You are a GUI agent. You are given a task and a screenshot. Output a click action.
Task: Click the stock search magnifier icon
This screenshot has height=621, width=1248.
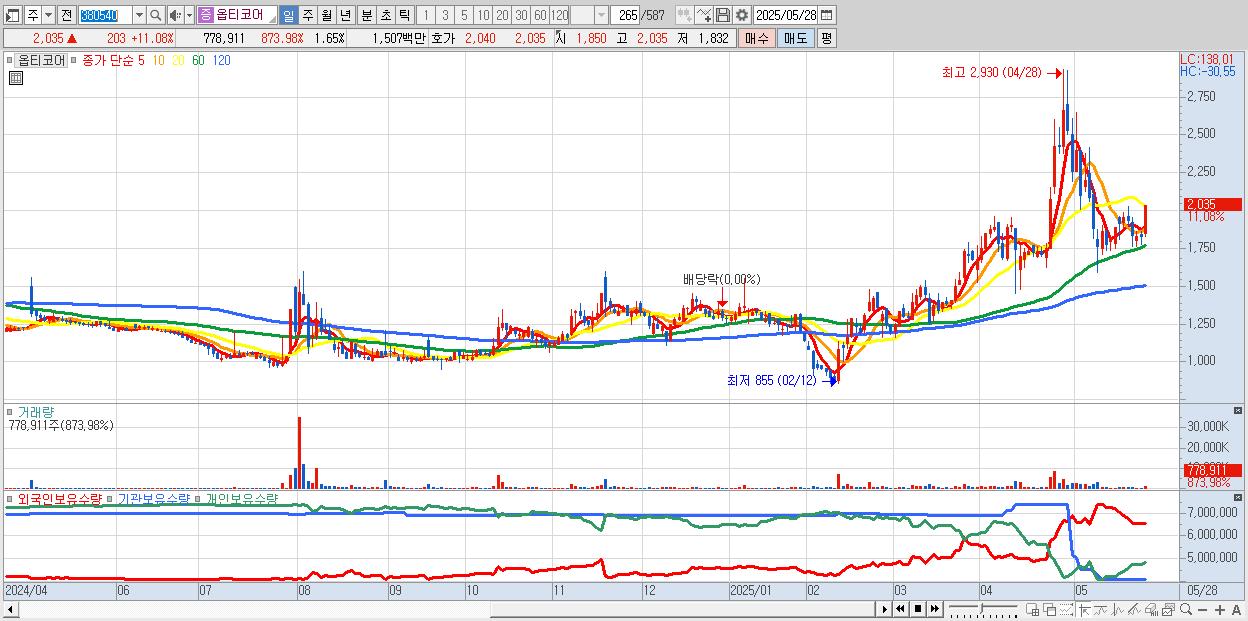(x=155, y=15)
